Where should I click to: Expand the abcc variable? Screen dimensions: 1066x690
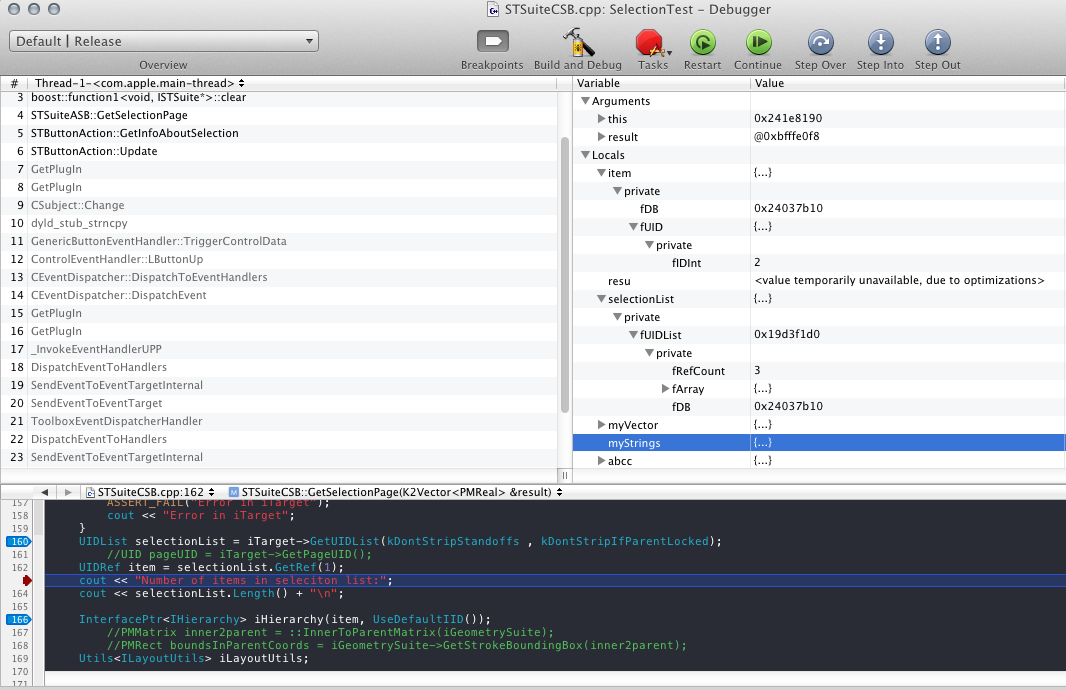point(601,461)
